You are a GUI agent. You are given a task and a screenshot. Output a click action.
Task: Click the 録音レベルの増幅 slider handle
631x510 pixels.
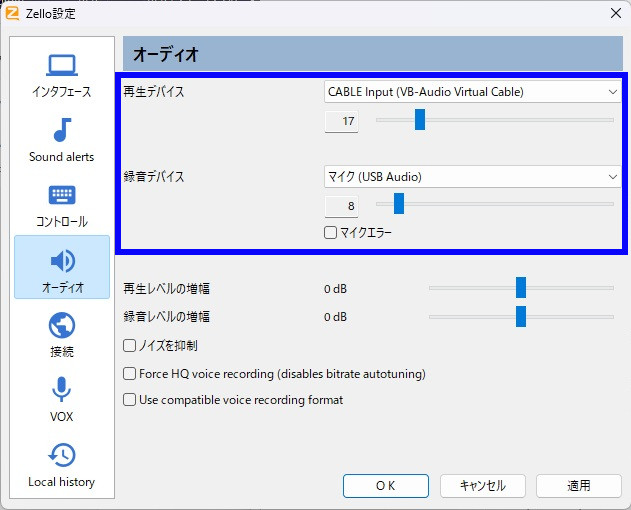(521, 317)
